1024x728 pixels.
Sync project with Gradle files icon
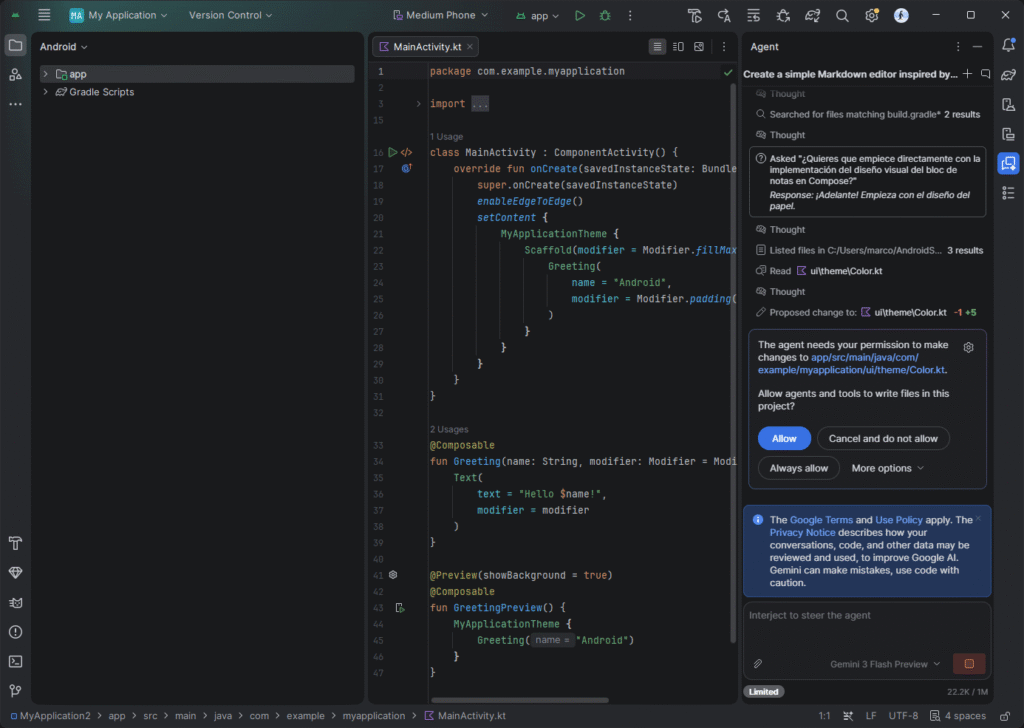[x=812, y=16]
